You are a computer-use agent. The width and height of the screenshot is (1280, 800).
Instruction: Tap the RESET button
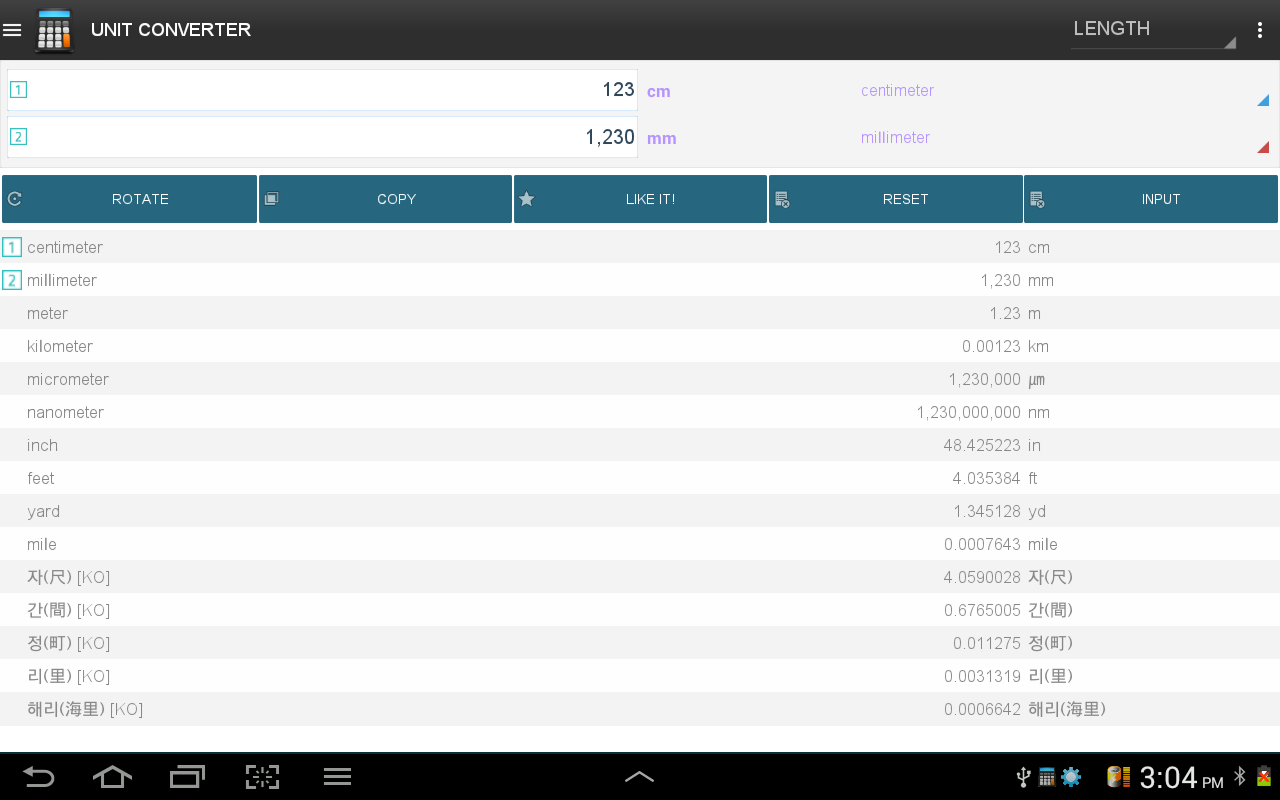(x=895, y=199)
